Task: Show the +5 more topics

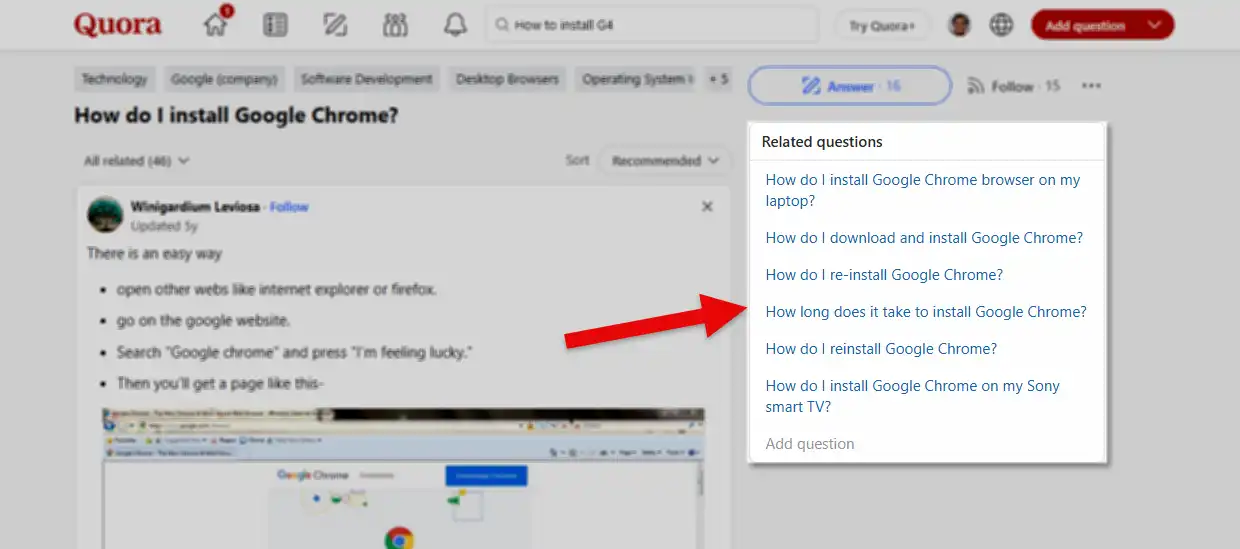Action: [x=718, y=79]
